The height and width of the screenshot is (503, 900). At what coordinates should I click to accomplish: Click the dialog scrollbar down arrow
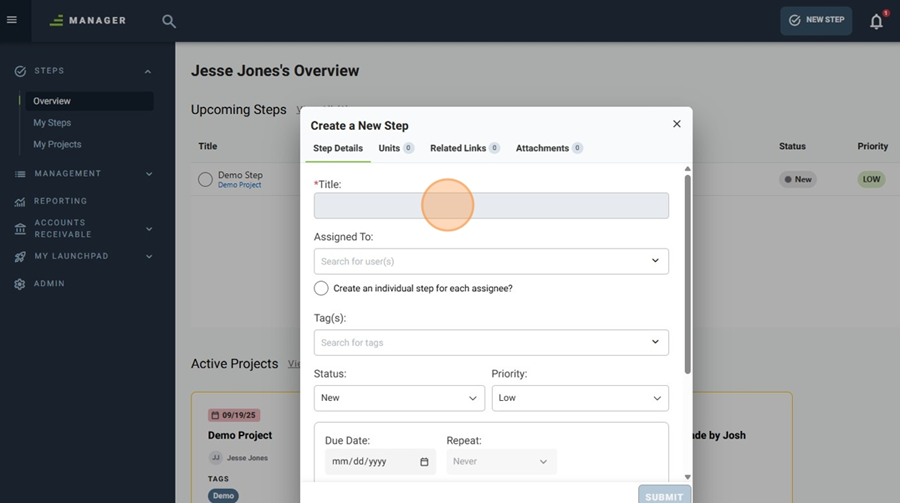coord(688,477)
